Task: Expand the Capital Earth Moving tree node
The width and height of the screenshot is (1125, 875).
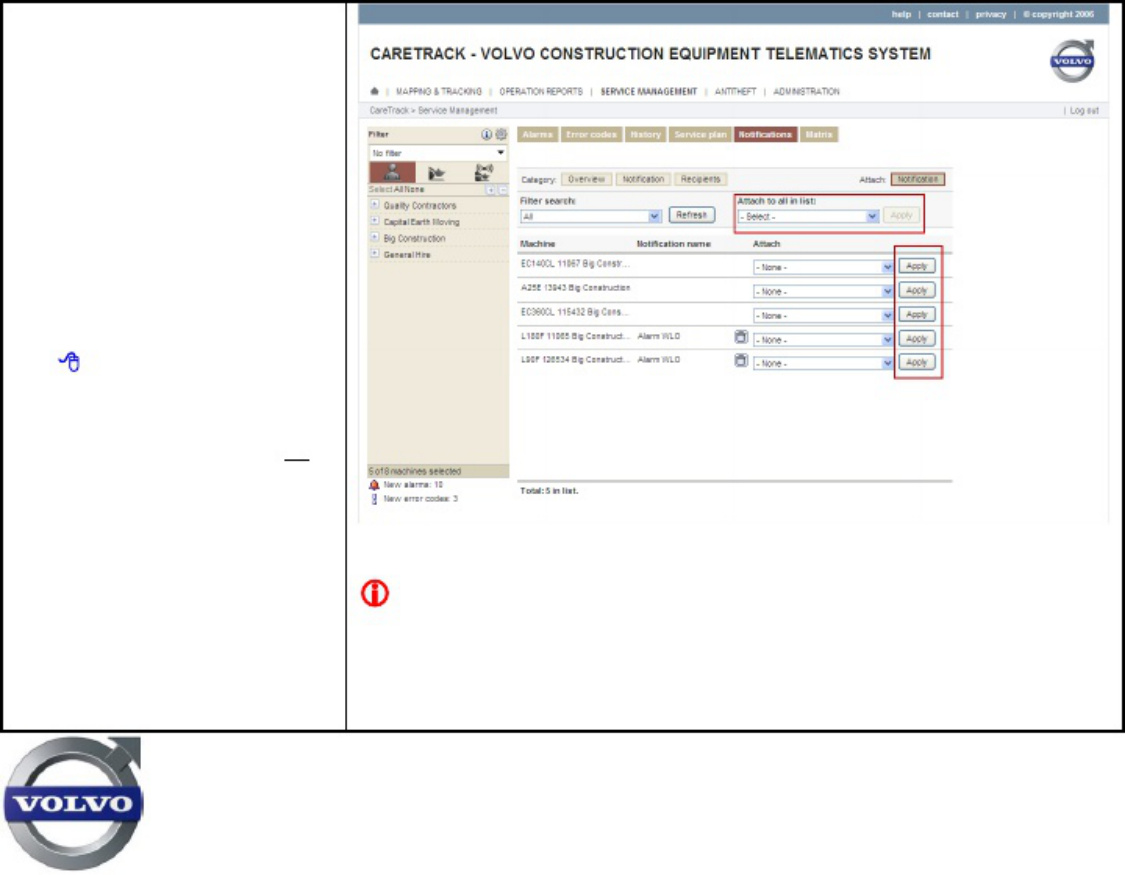Action: click(x=375, y=221)
